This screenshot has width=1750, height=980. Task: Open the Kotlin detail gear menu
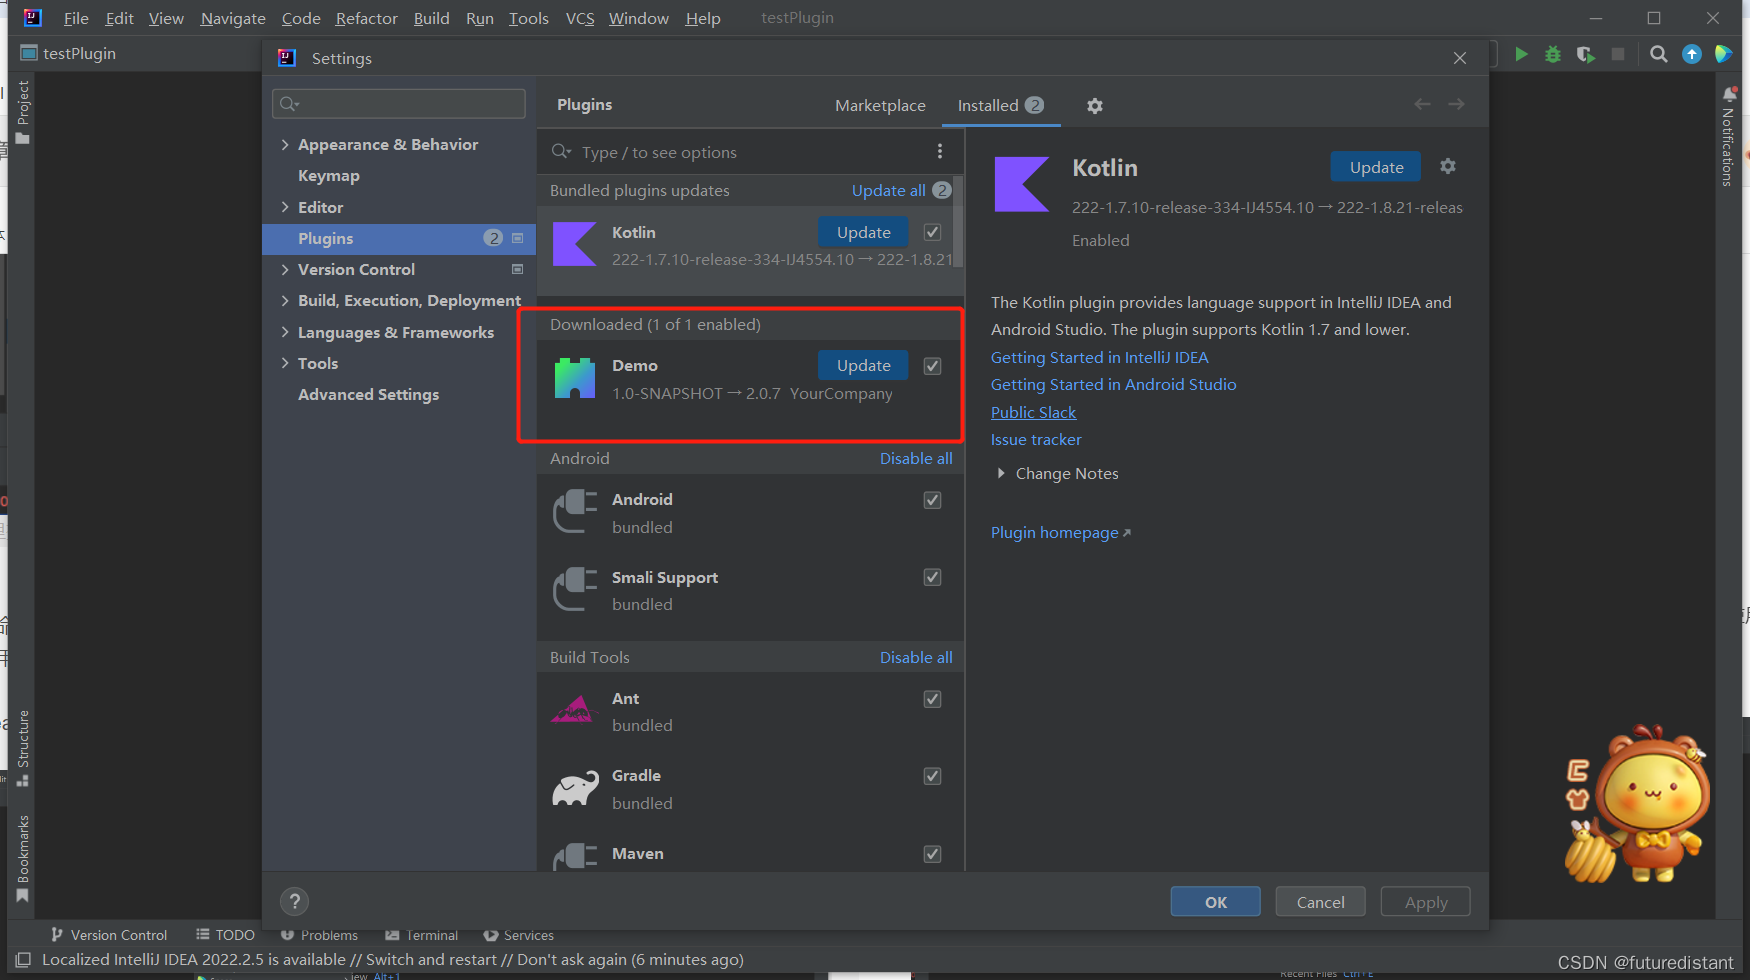(x=1448, y=166)
